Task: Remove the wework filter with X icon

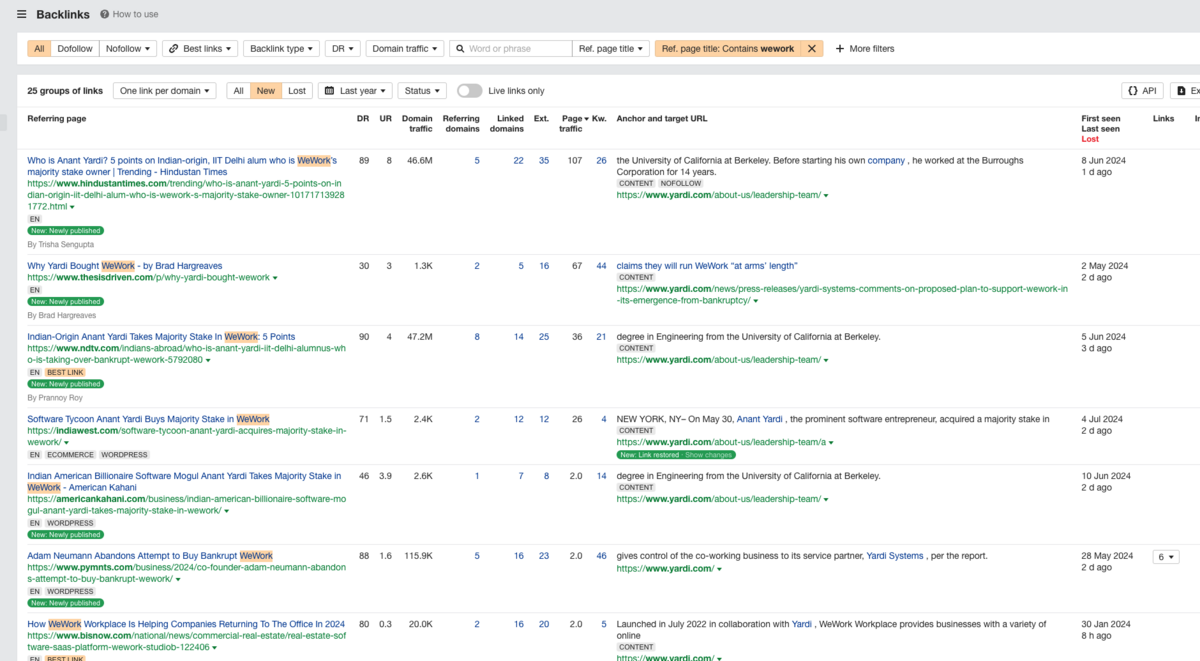Action: 812,48
